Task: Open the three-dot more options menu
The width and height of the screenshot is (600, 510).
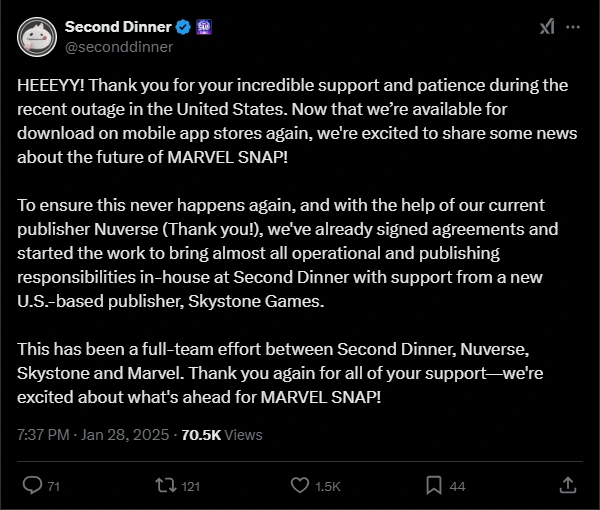Action: coord(572,27)
